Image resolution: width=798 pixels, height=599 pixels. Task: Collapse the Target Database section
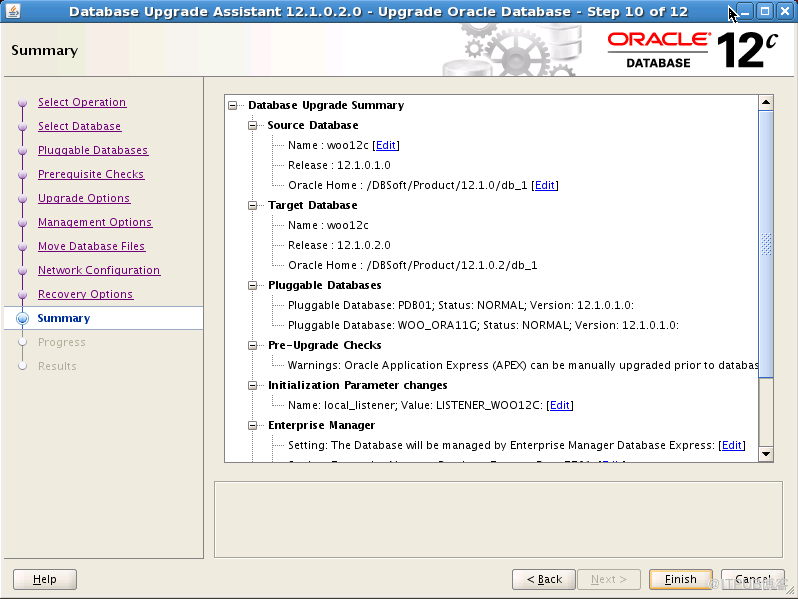pyautogui.click(x=252, y=206)
